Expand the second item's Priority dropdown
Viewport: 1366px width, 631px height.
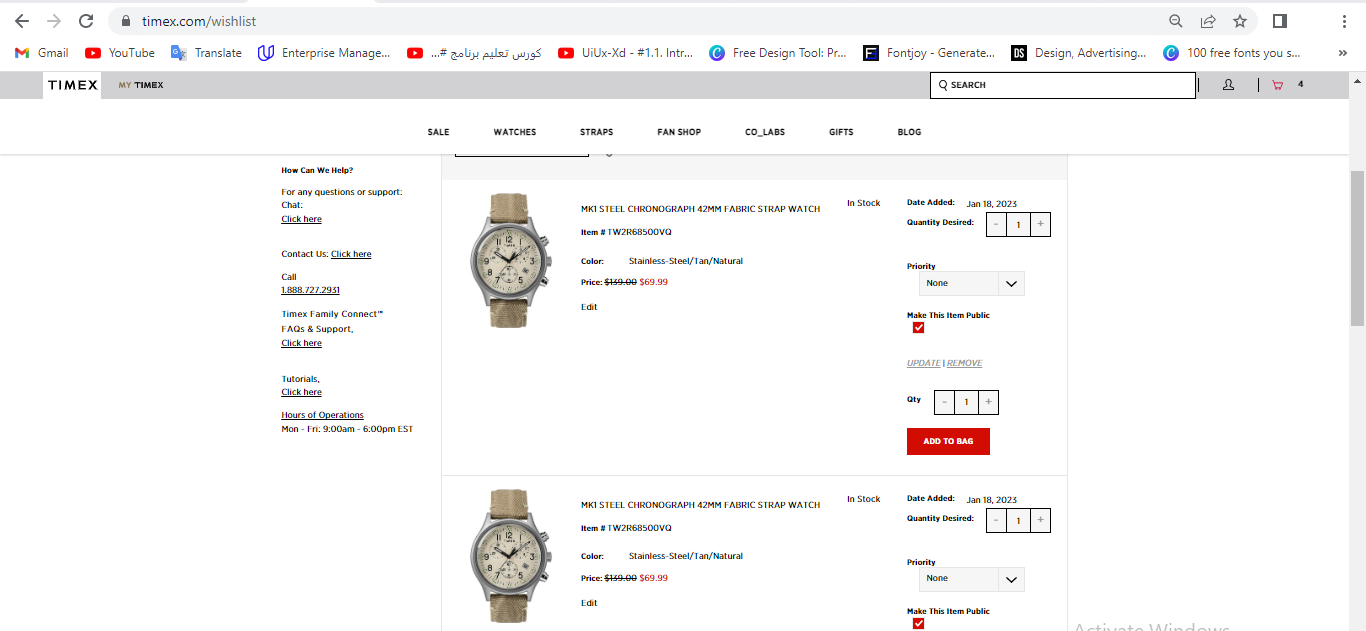971,579
